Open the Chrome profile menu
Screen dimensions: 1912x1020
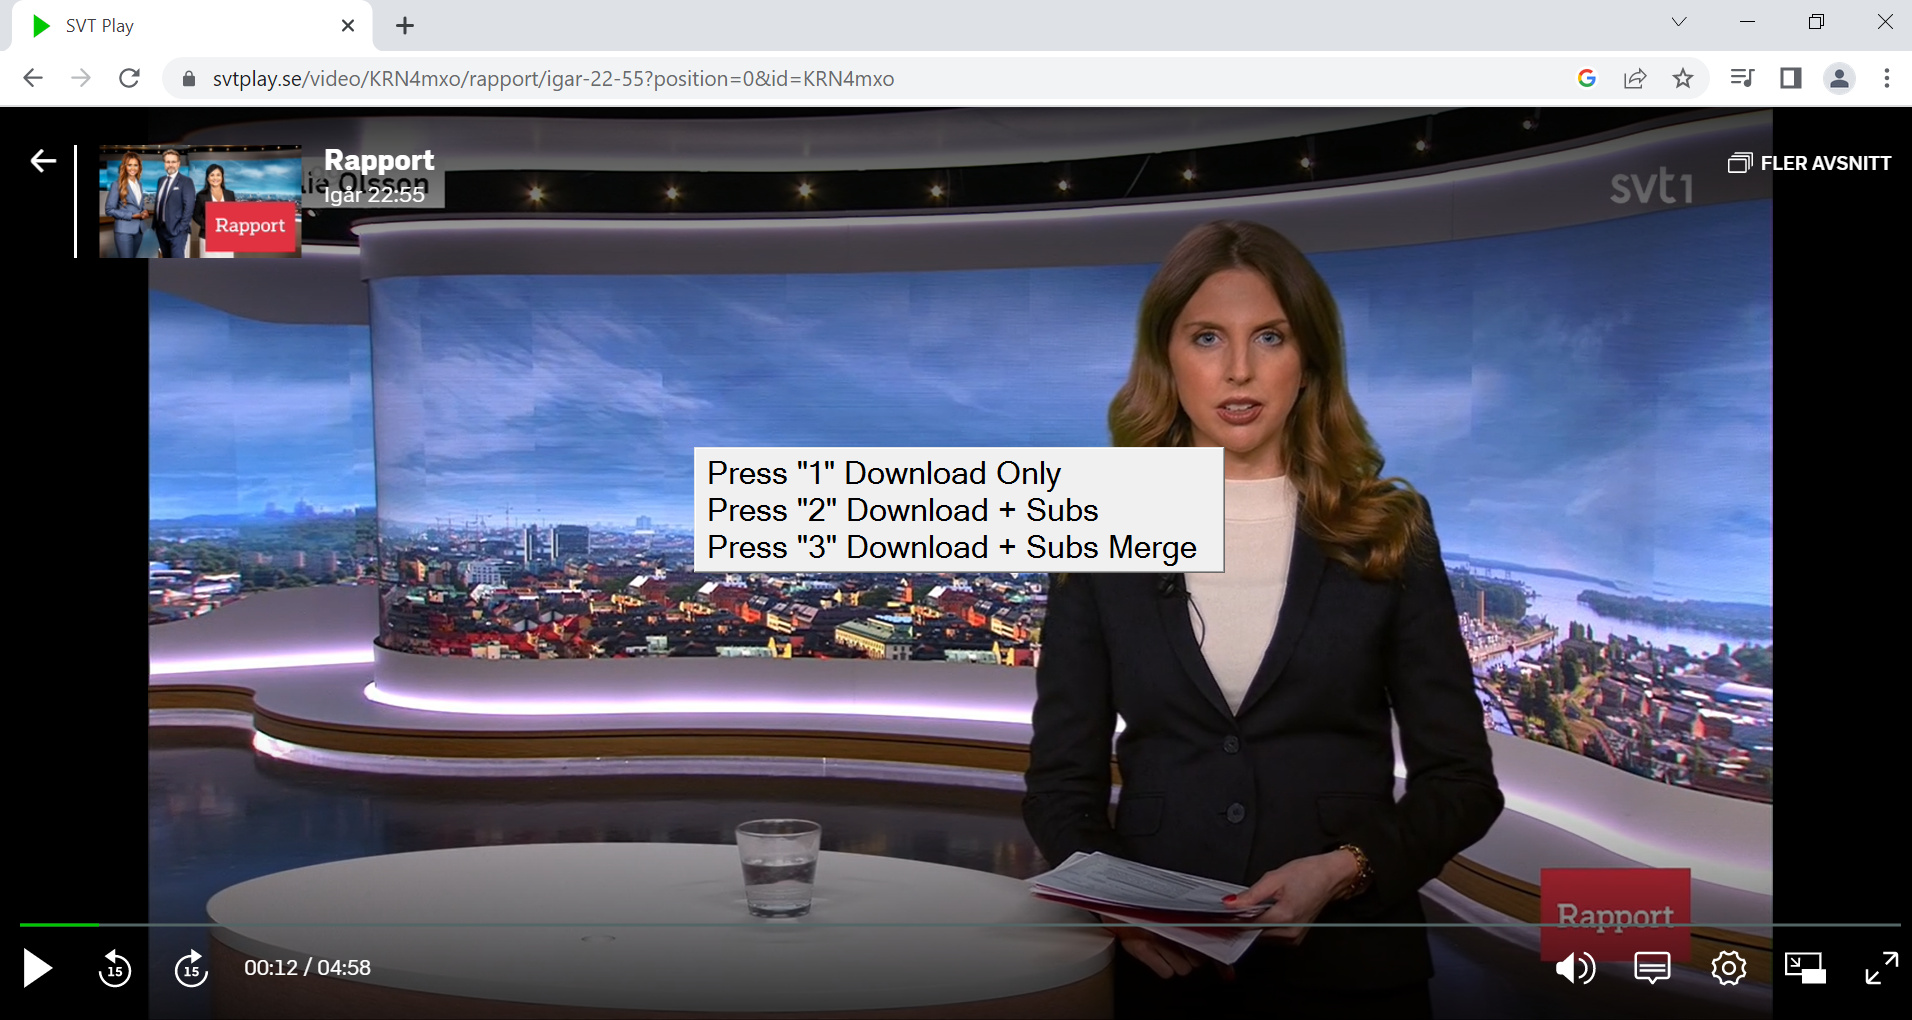point(1839,78)
